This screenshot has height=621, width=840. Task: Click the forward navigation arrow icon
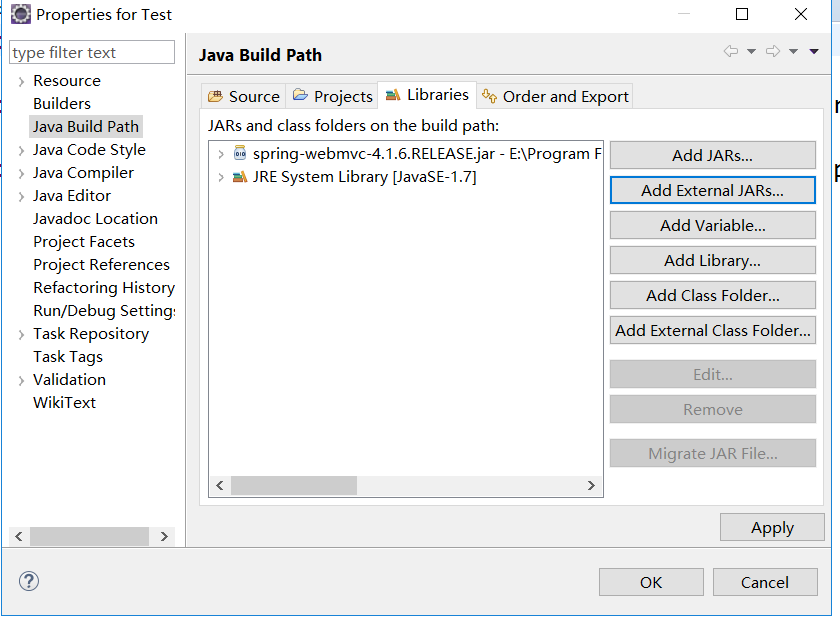(x=773, y=51)
